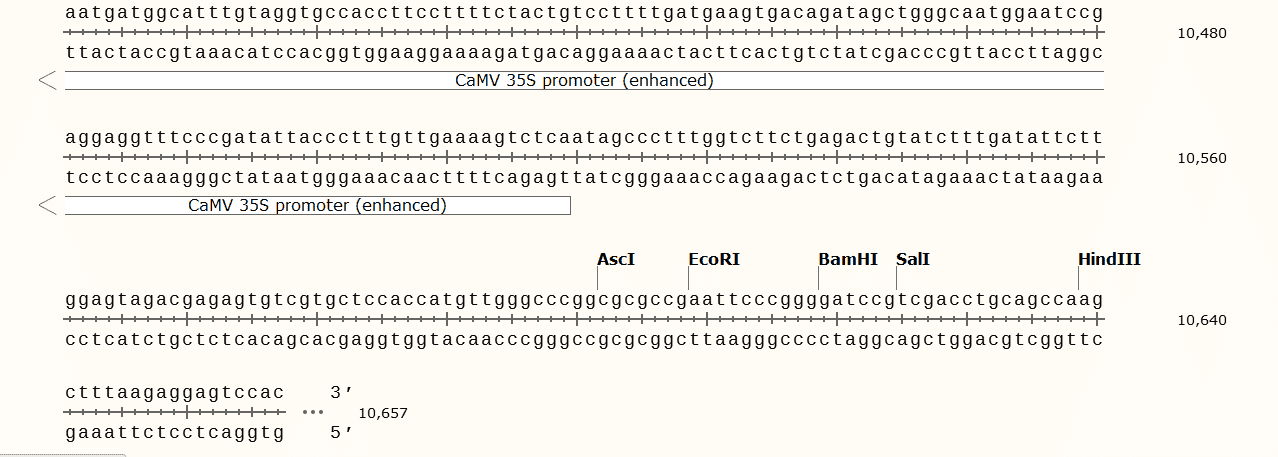The width and height of the screenshot is (1278, 457).
Task: Click the second-row promoter direction arrowhead
Action: click(x=47, y=206)
